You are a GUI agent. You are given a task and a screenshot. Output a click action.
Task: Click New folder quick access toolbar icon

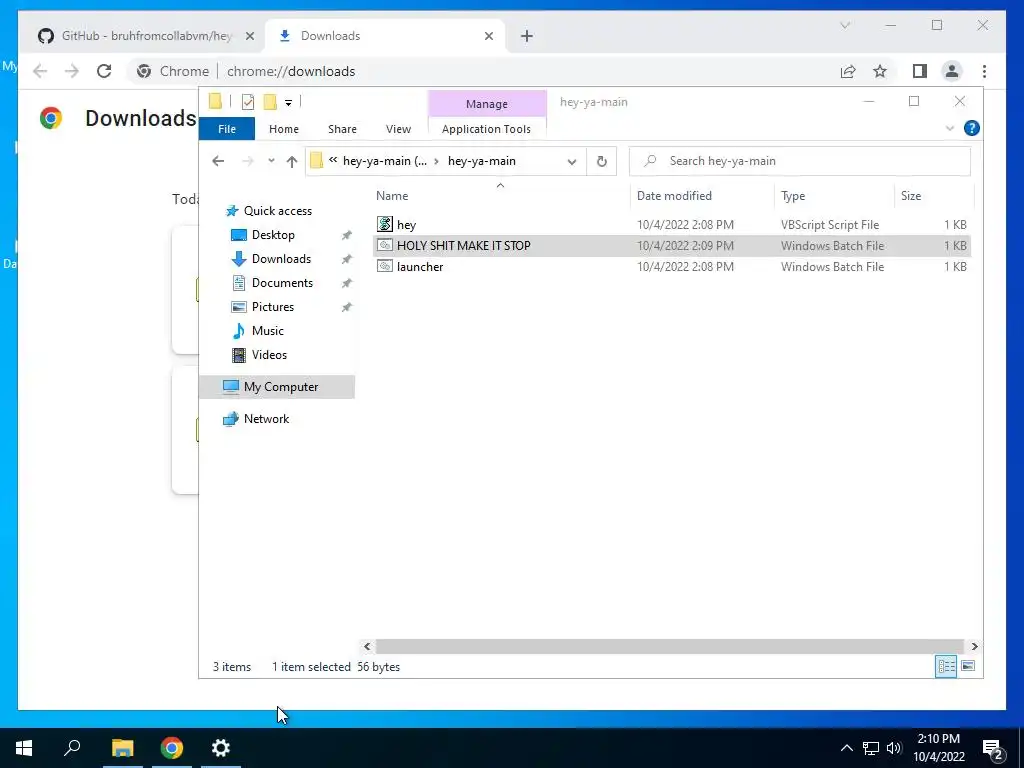click(270, 102)
